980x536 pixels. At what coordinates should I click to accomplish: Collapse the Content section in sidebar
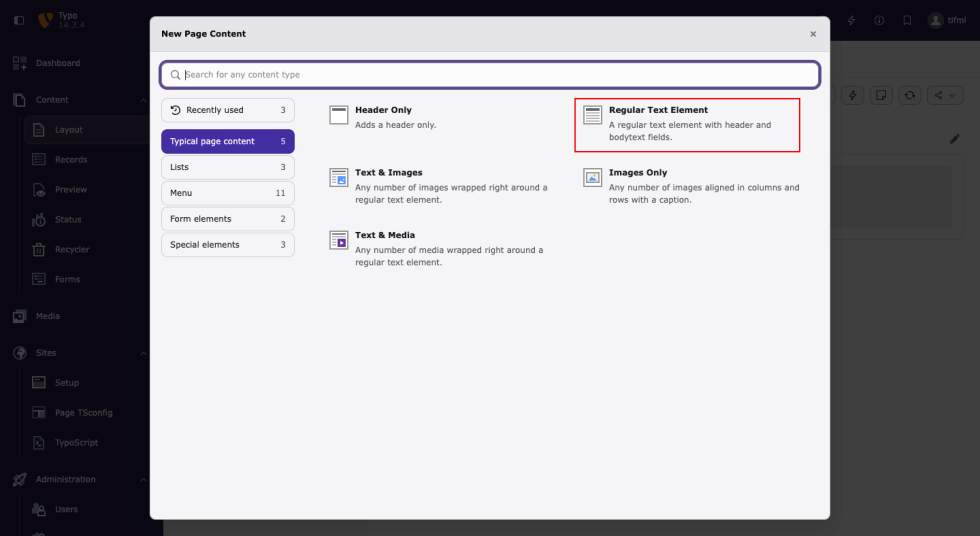143,100
